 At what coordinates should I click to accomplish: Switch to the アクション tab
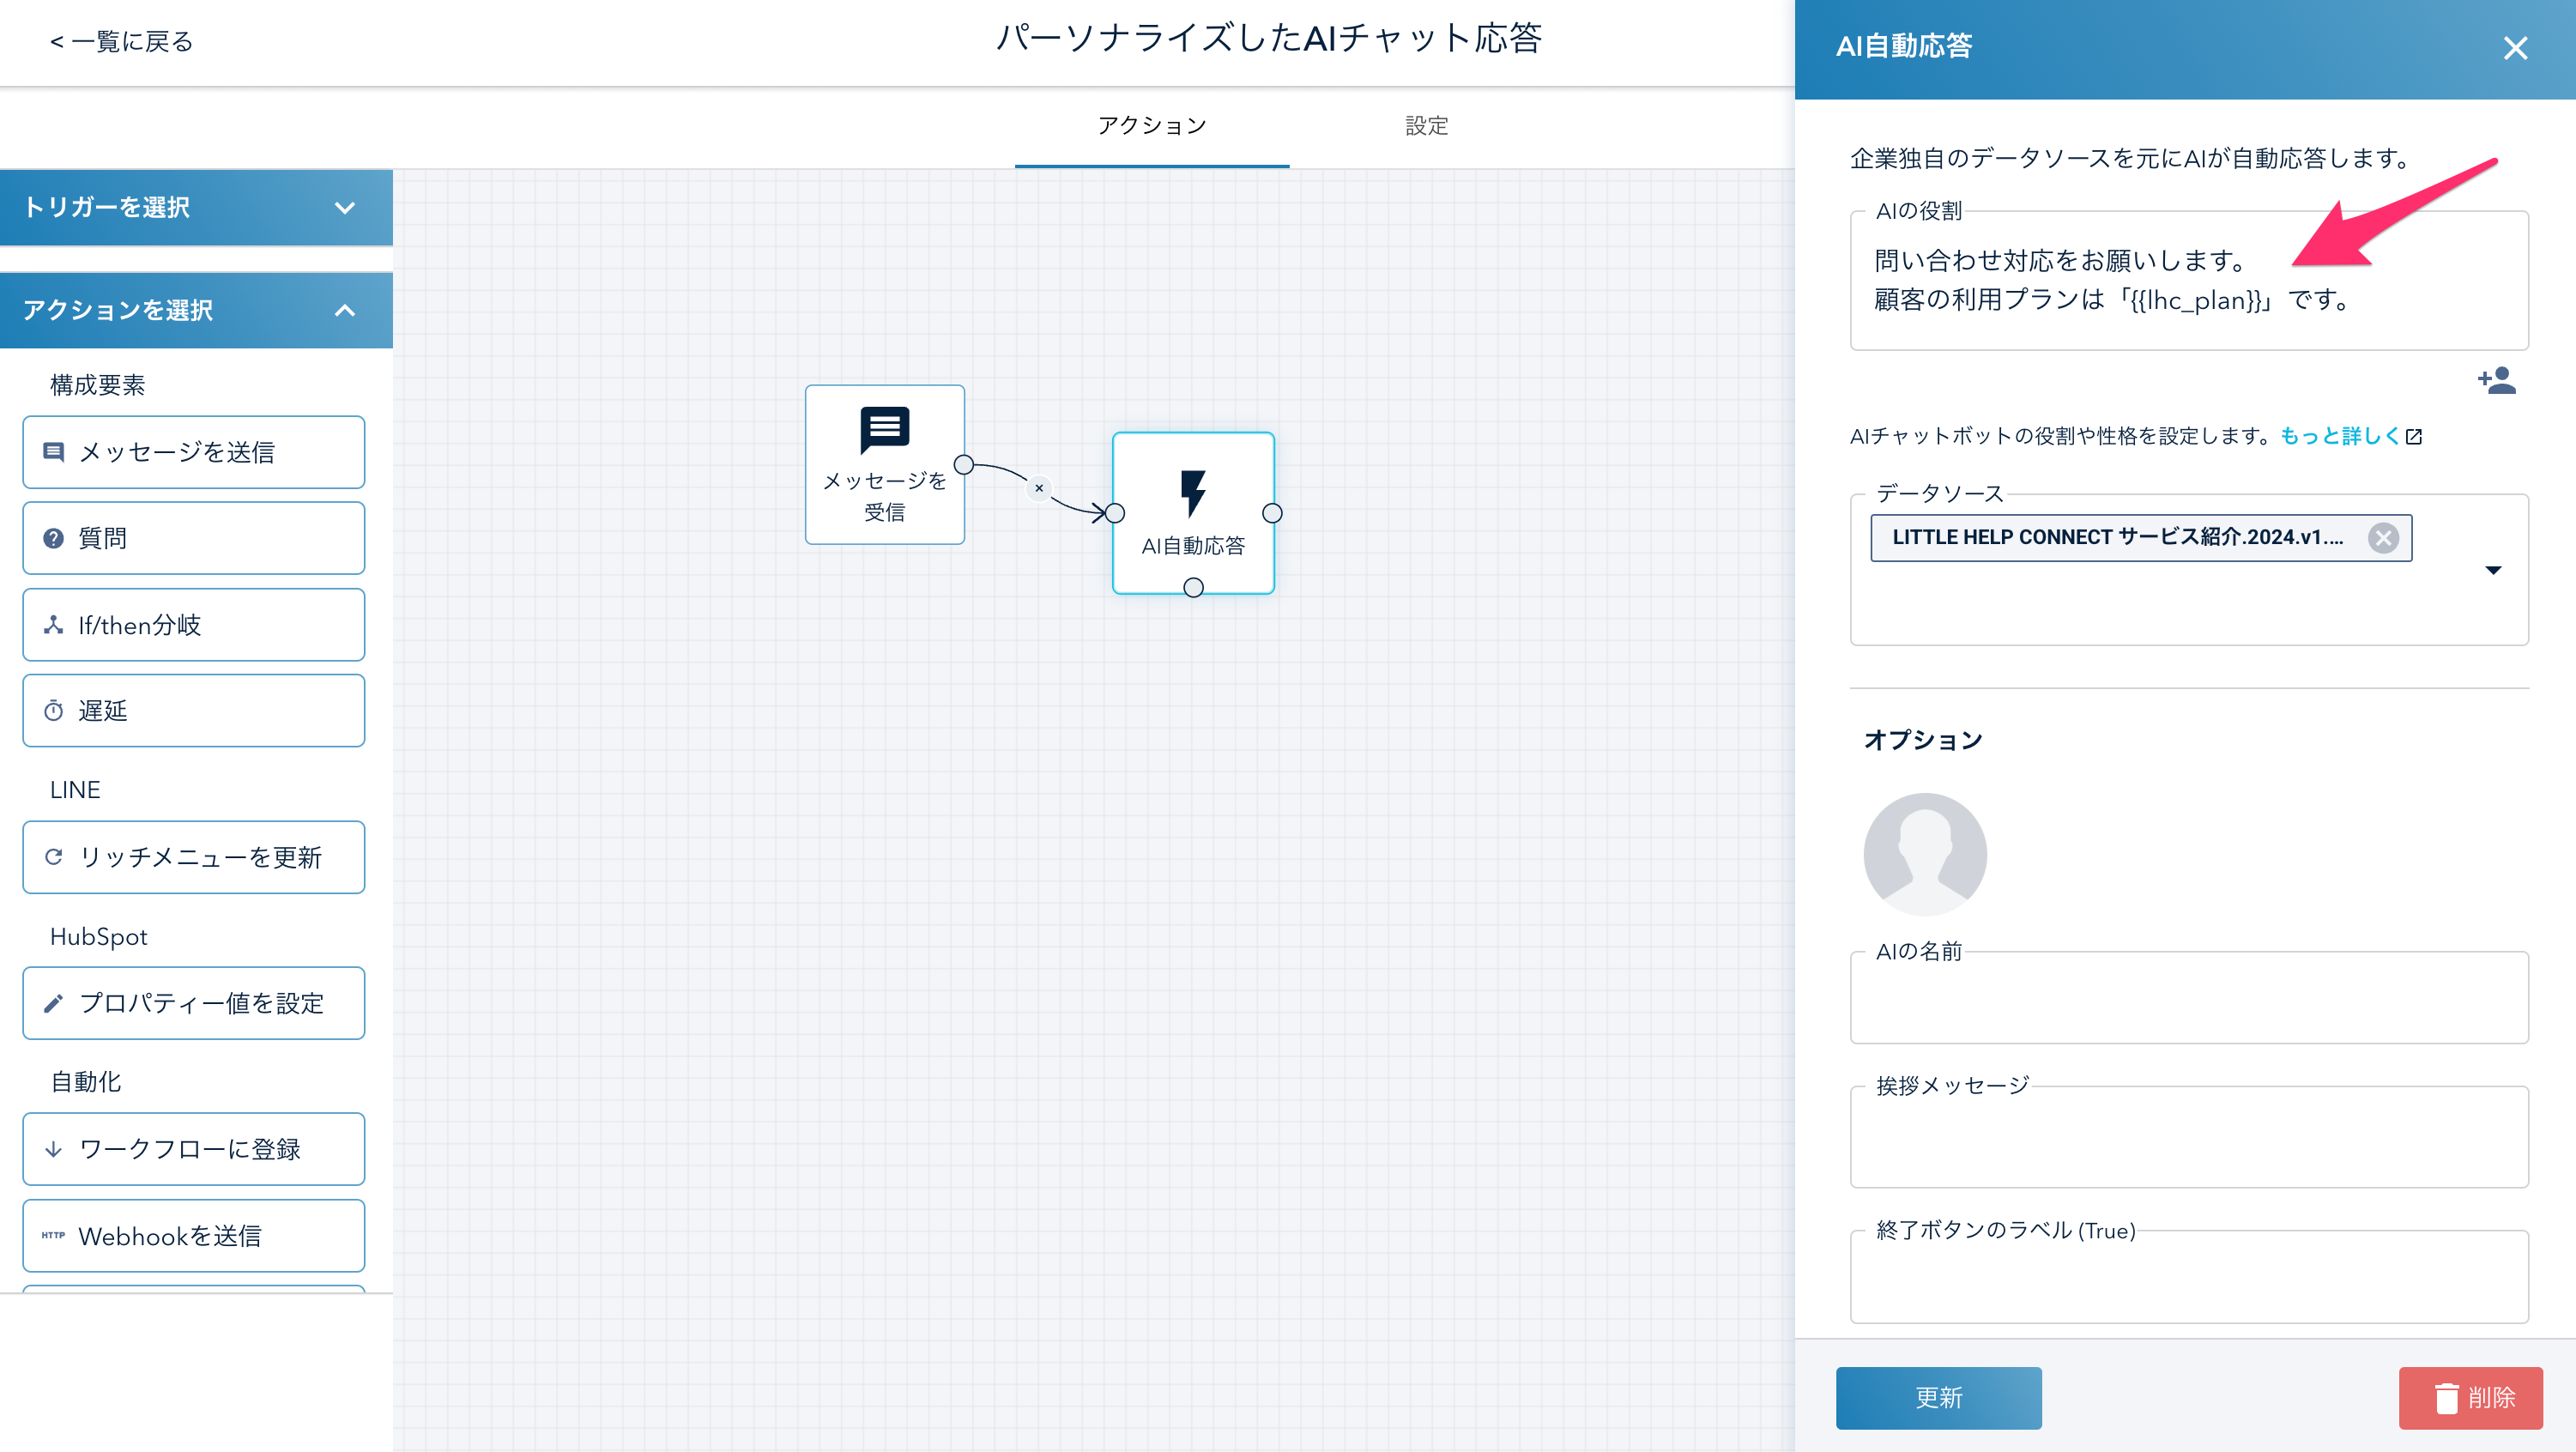pyautogui.click(x=1152, y=126)
